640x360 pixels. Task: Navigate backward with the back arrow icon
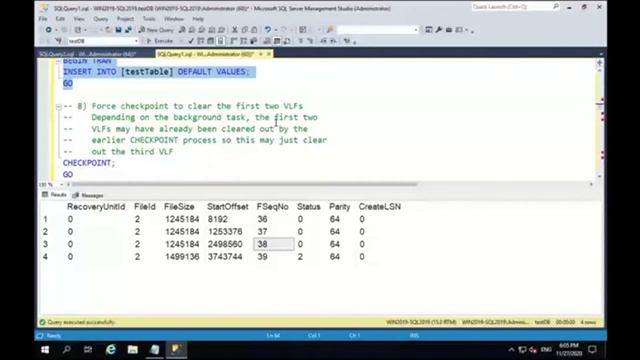point(48,30)
